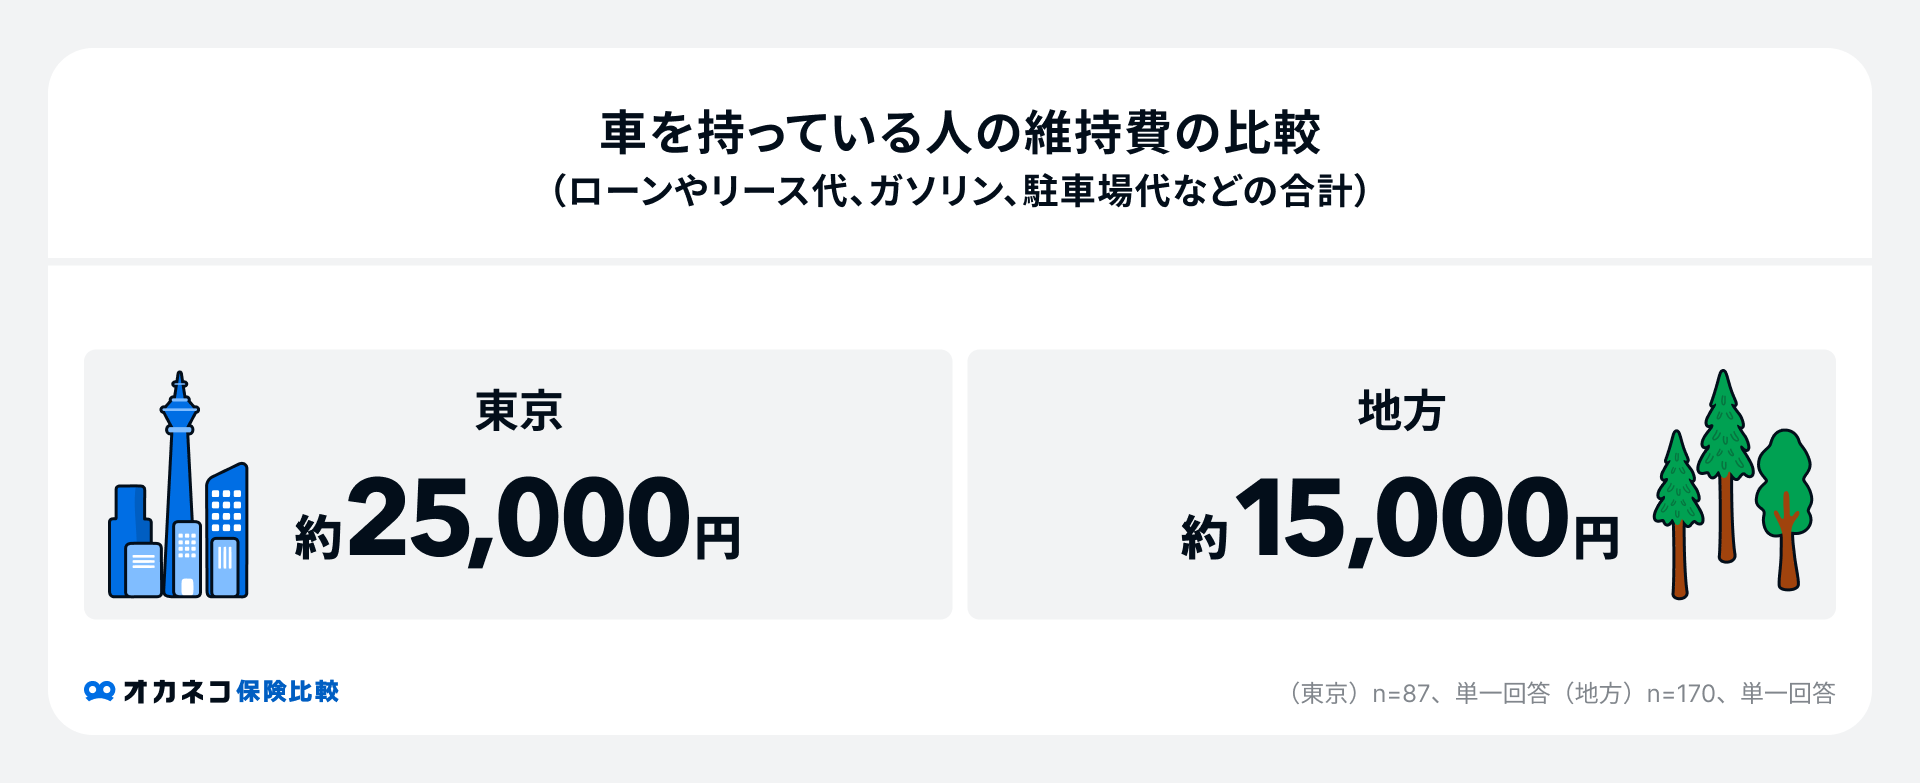Screen dimensions: 1920x783
Task: Click the small center building in the skyline
Action: point(187,558)
